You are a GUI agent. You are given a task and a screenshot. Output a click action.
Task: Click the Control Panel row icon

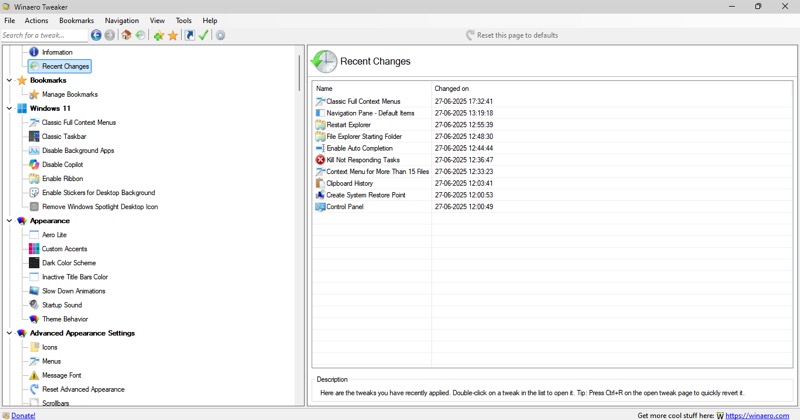pyautogui.click(x=320, y=207)
